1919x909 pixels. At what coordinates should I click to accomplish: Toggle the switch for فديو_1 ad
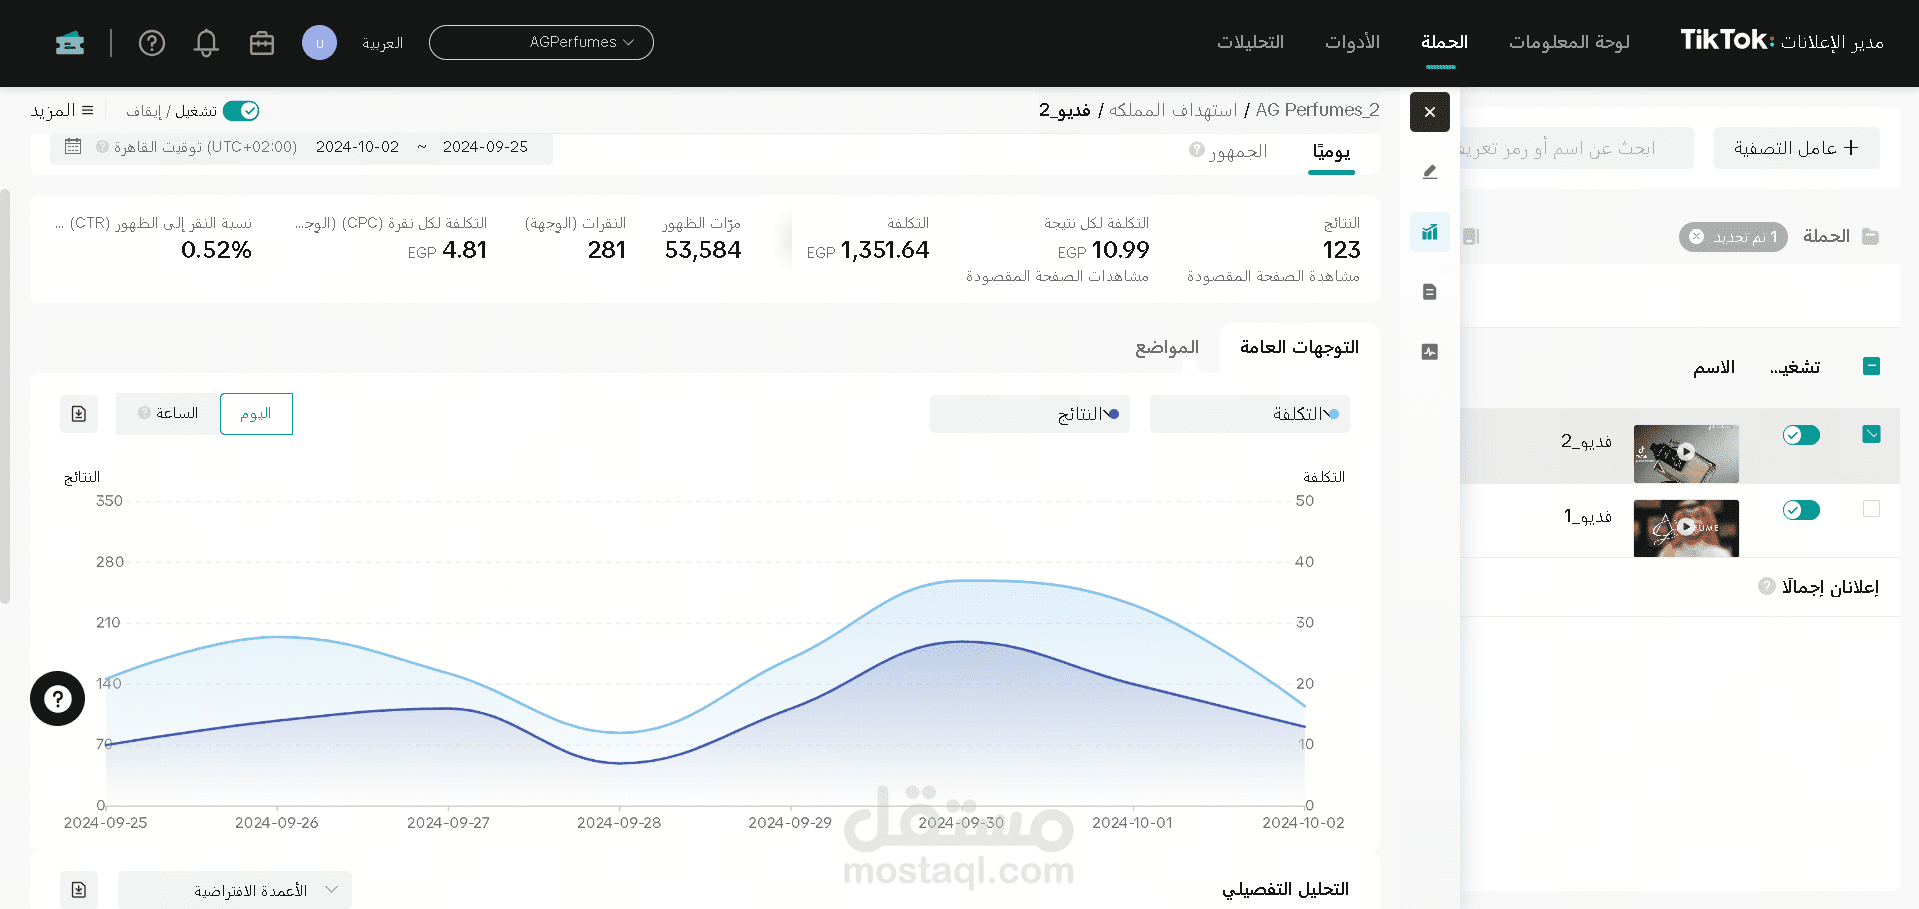pos(1801,510)
